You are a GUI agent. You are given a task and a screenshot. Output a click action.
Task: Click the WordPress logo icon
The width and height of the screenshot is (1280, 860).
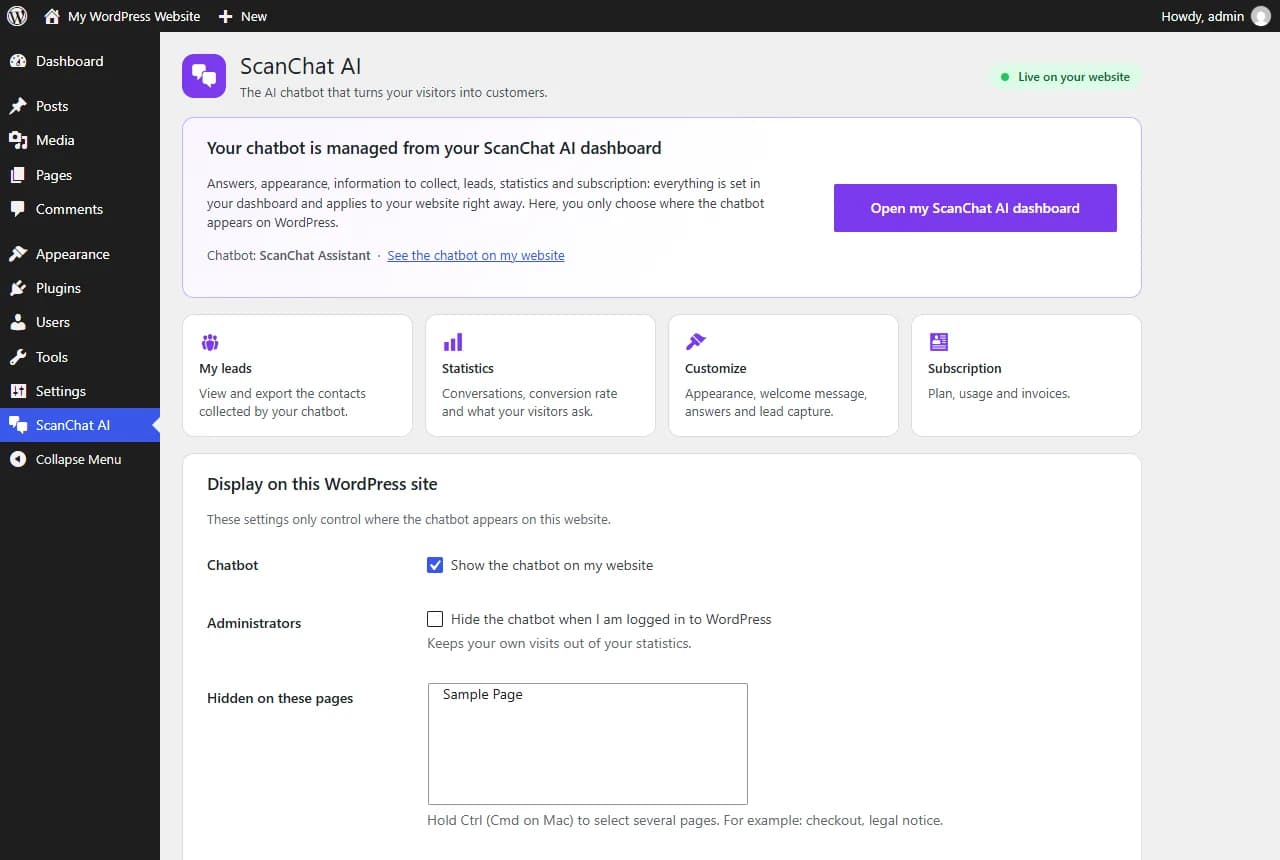coord(17,16)
